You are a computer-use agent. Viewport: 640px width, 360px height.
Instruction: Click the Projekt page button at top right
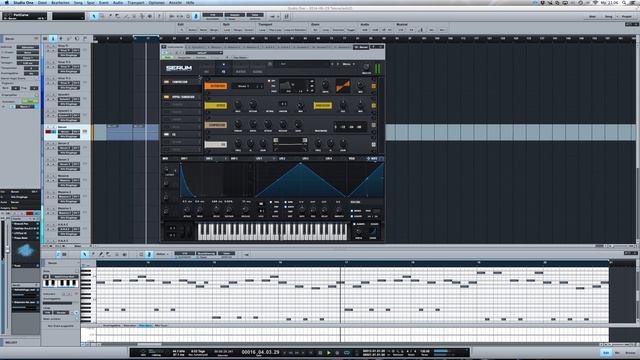pos(627,16)
